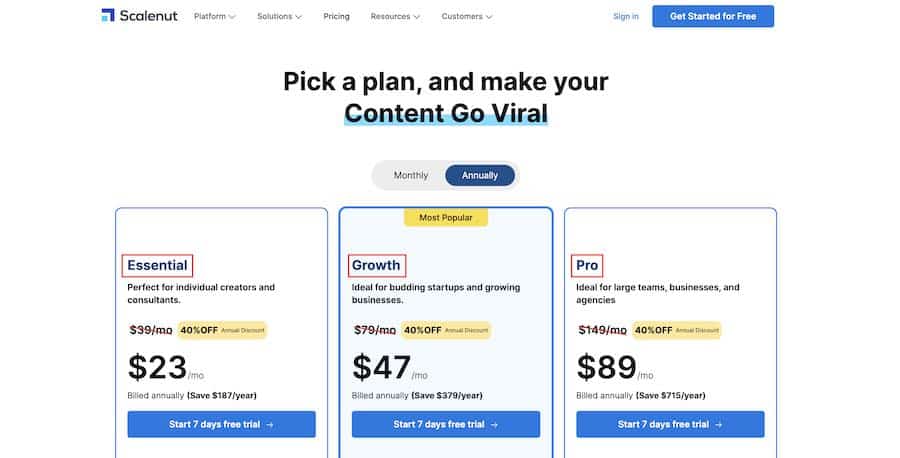Click Get Started for Free button
The image size is (900, 458).
[x=713, y=17]
